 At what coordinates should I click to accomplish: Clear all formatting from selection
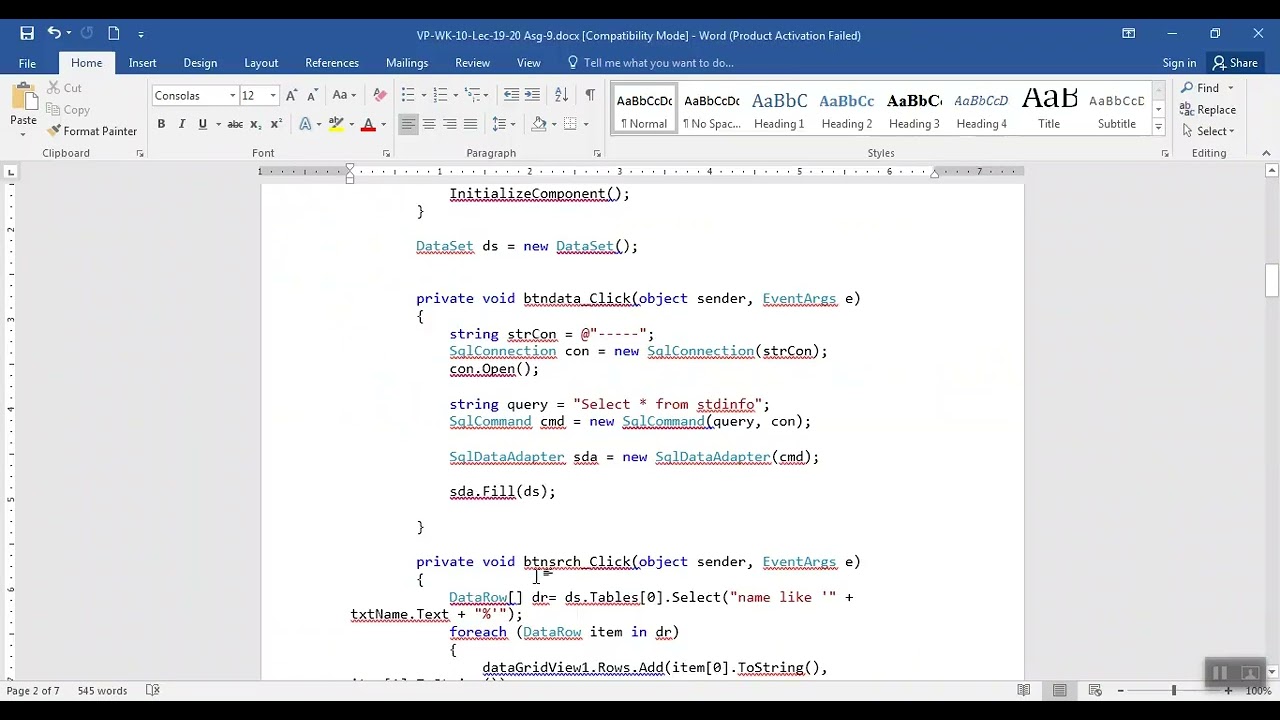[379, 96]
